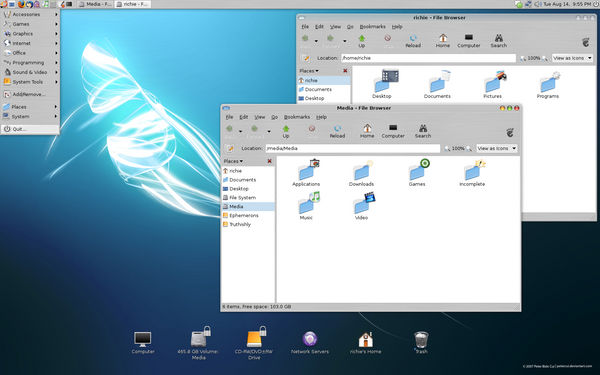Screen dimensions: 600x375
Task: Open Go menu in richie window
Action: click(x=350, y=27)
